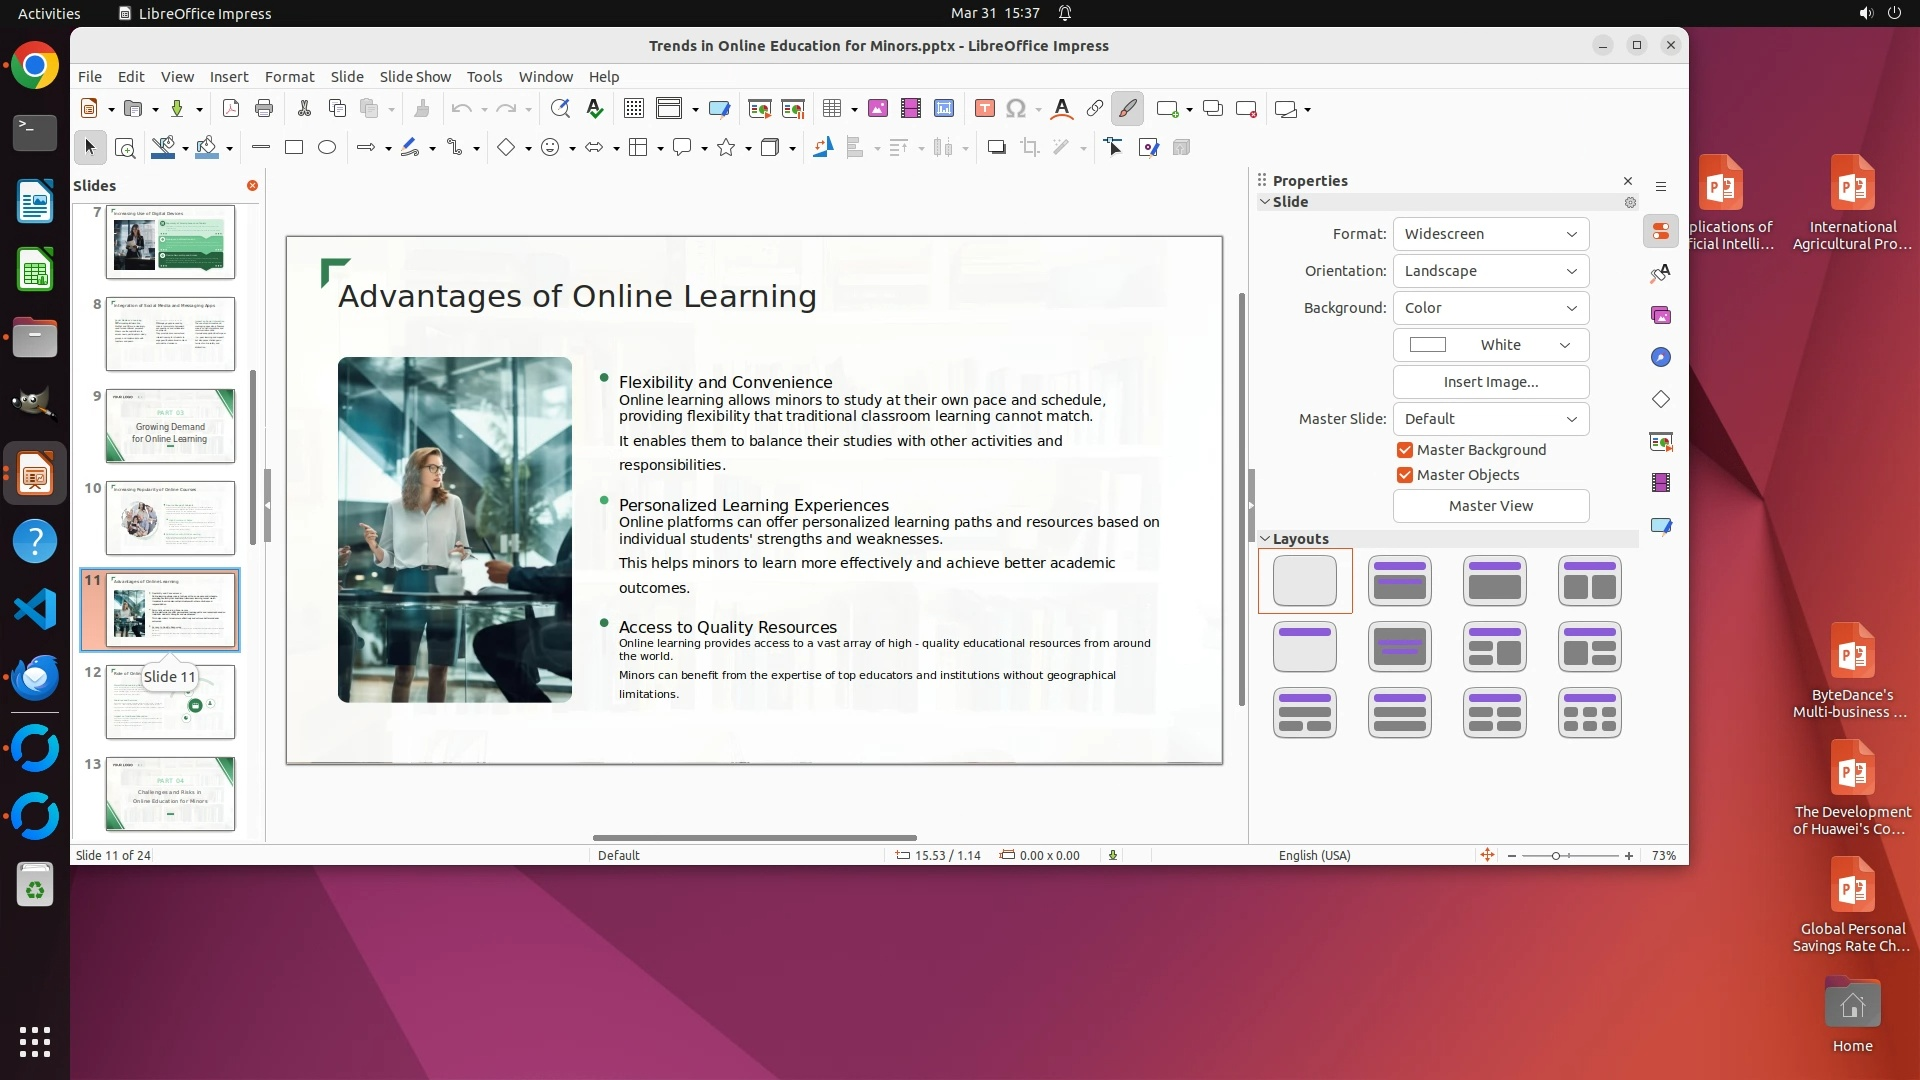
Task: Toggle the Crop Image tool
Action: [x=1030, y=148]
